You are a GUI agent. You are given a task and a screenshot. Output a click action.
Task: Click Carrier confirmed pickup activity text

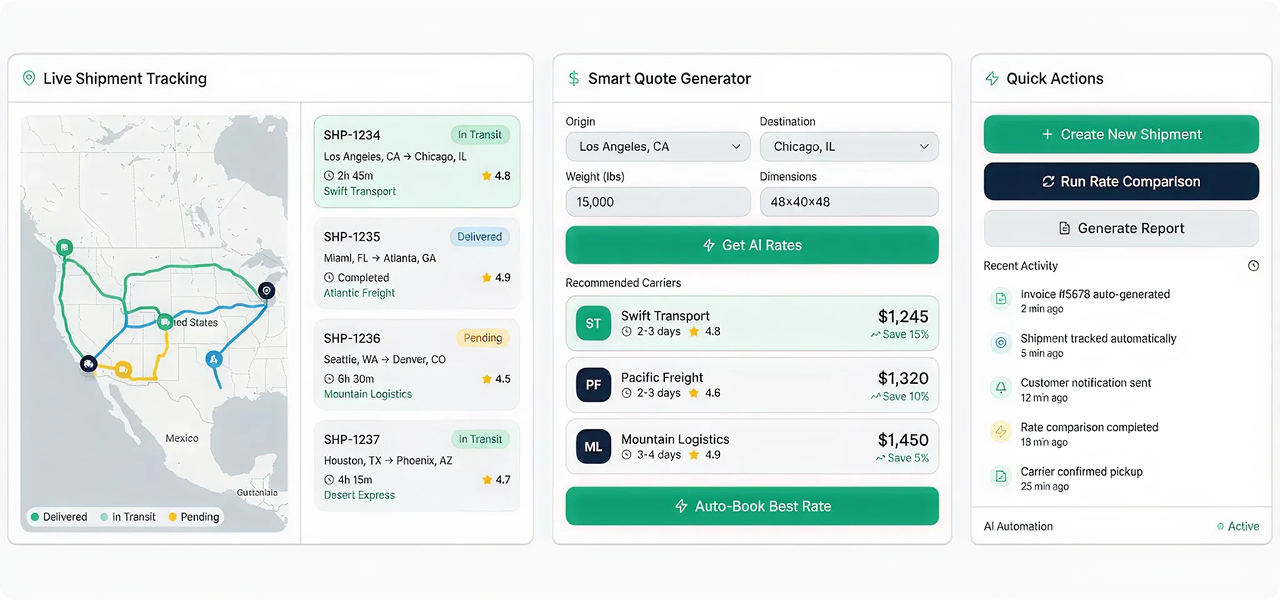[x=1081, y=472]
